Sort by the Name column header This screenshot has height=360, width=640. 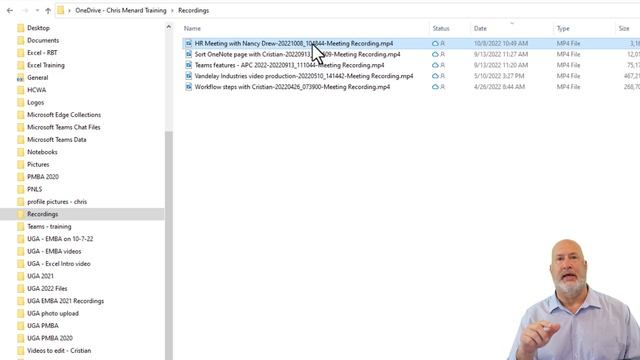click(192, 29)
